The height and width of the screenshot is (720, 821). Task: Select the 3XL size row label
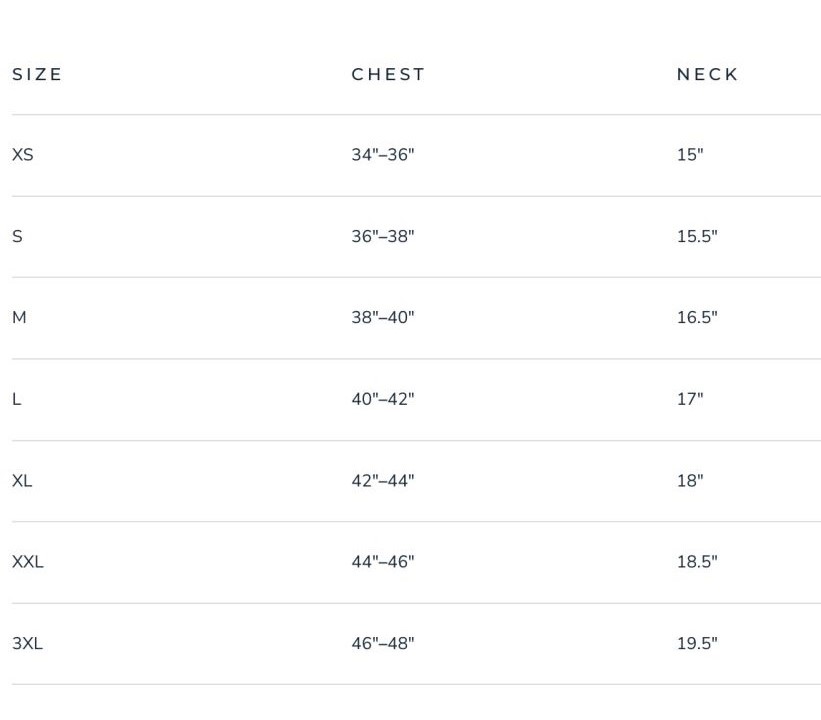pos(27,644)
